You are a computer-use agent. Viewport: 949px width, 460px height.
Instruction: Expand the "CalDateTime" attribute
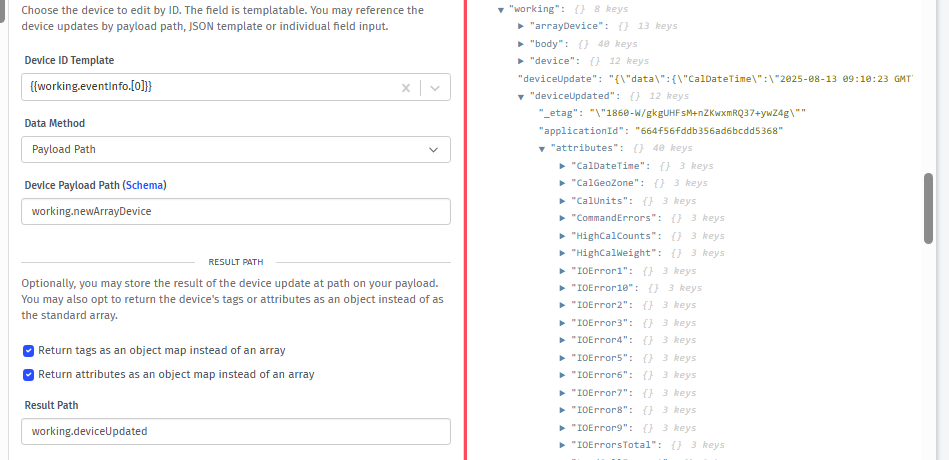tap(561, 166)
